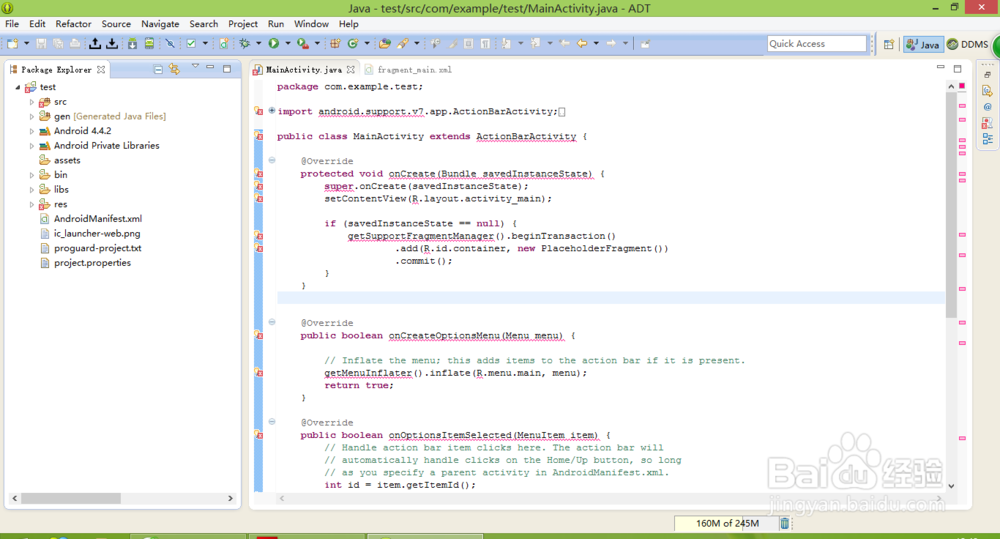Screen dimensions: 1000x539
Task: Open the Run dropdown arrow
Action: [x=288, y=43]
